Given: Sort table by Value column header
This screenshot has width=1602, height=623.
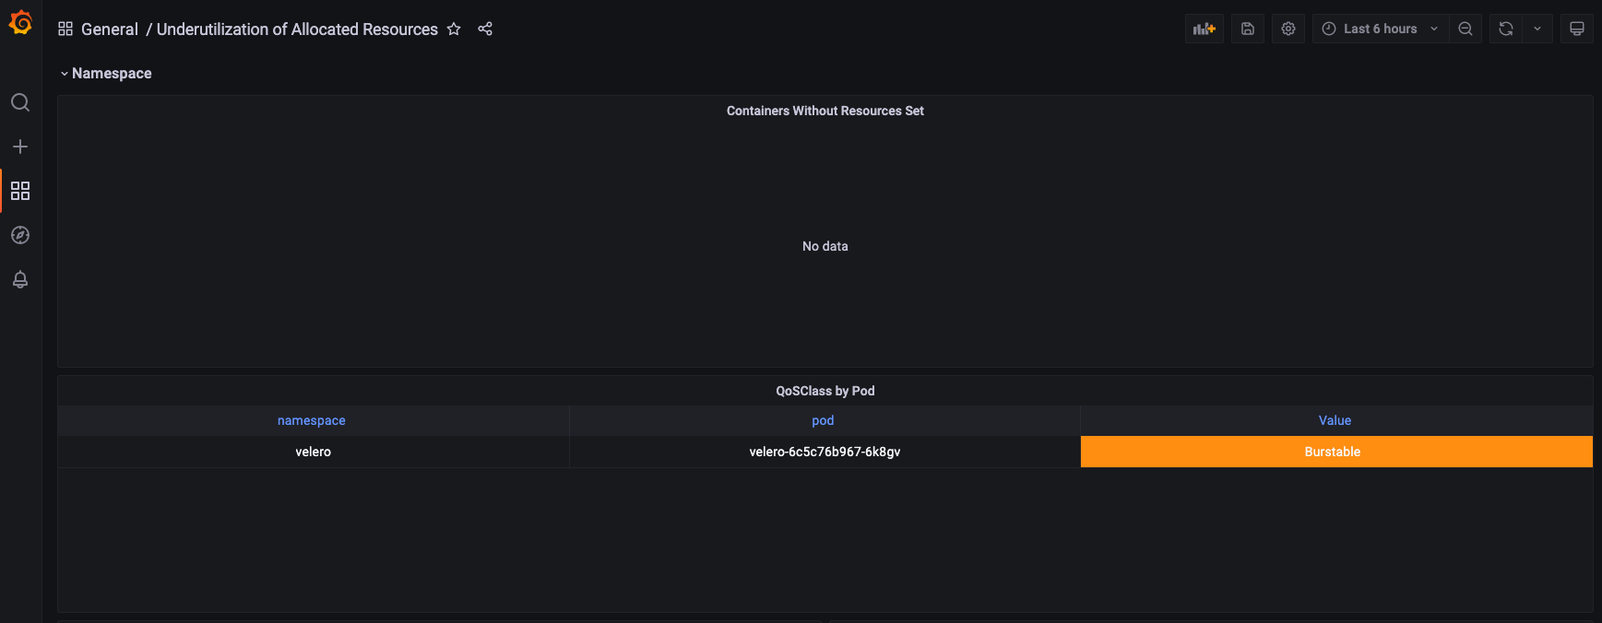Looking at the screenshot, I should 1335,421.
